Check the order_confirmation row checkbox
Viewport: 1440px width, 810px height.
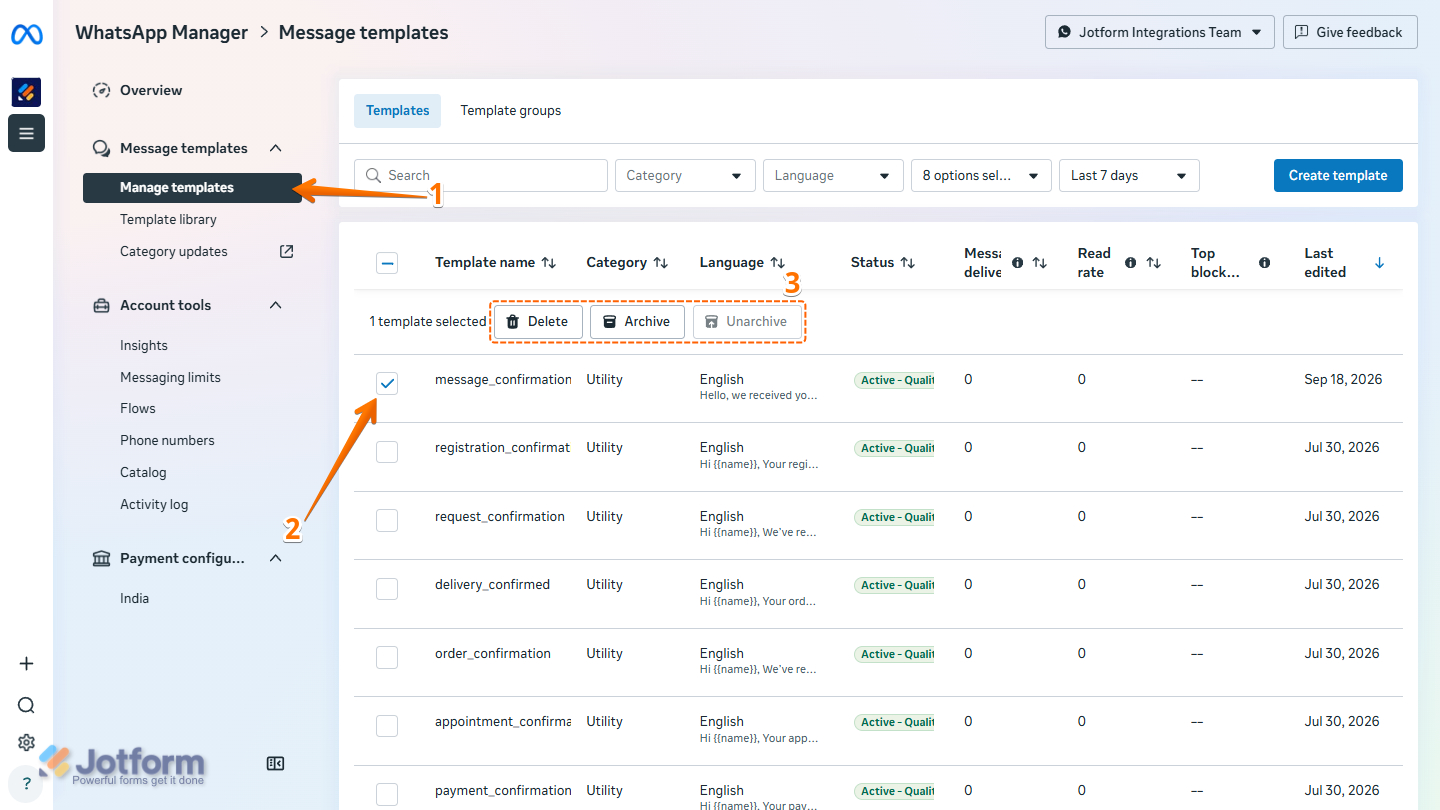pos(387,657)
